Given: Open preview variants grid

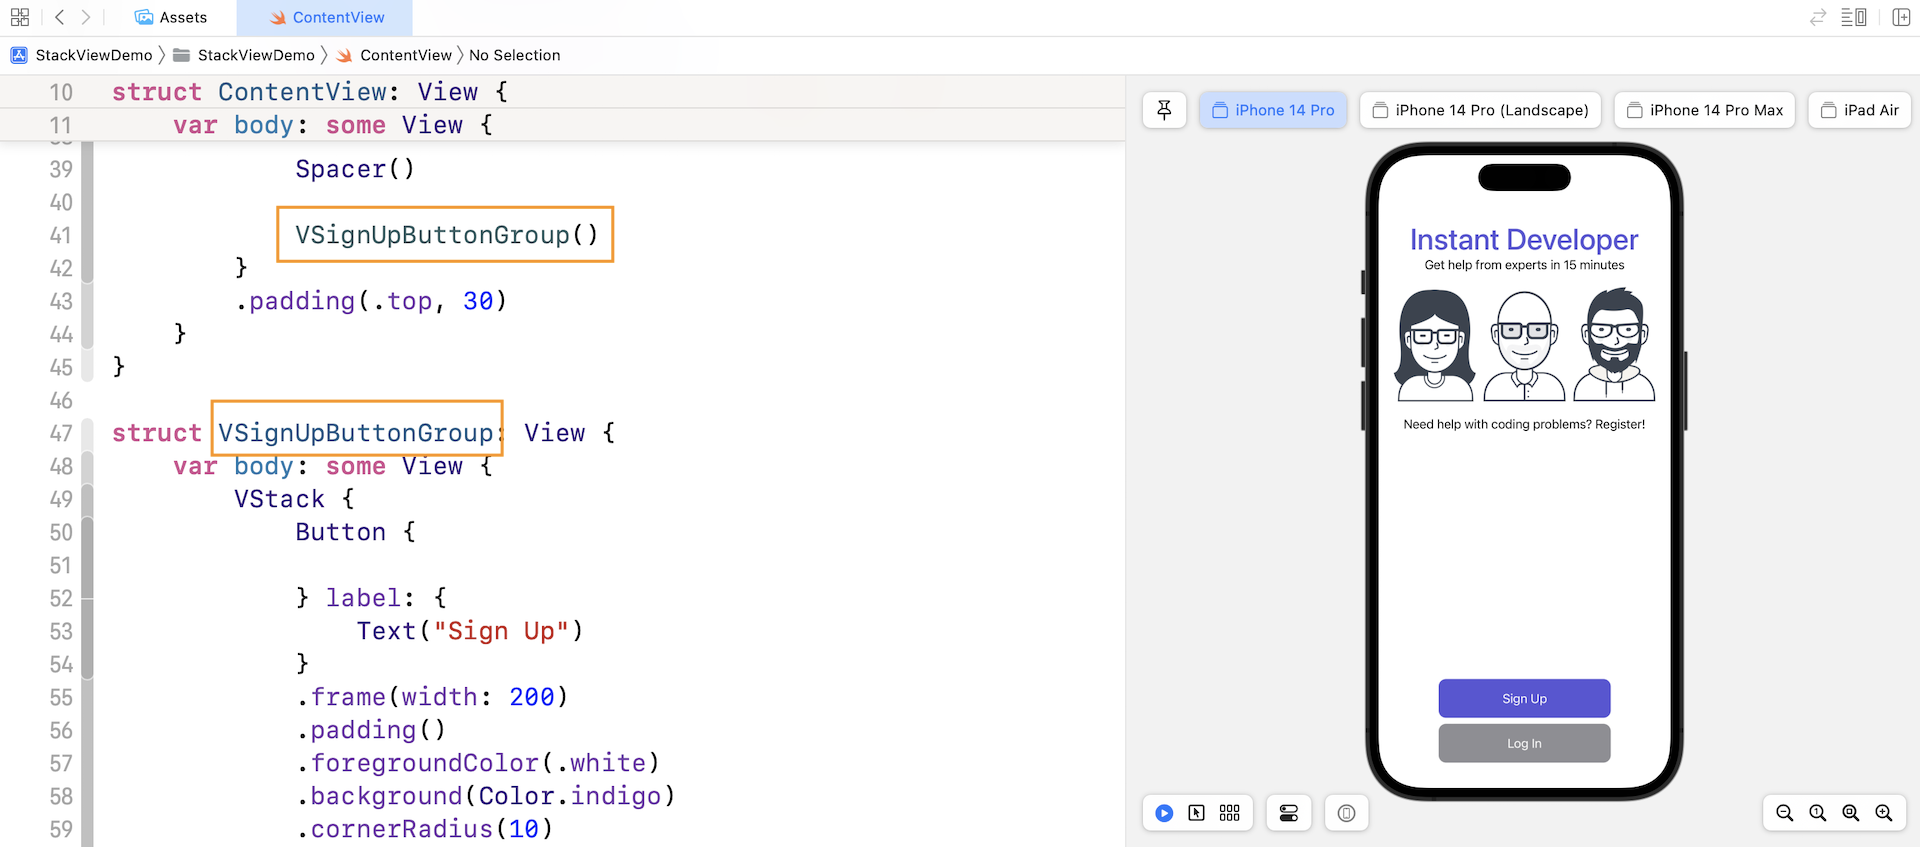Looking at the screenshot, I should click(x=1230, y=813).
